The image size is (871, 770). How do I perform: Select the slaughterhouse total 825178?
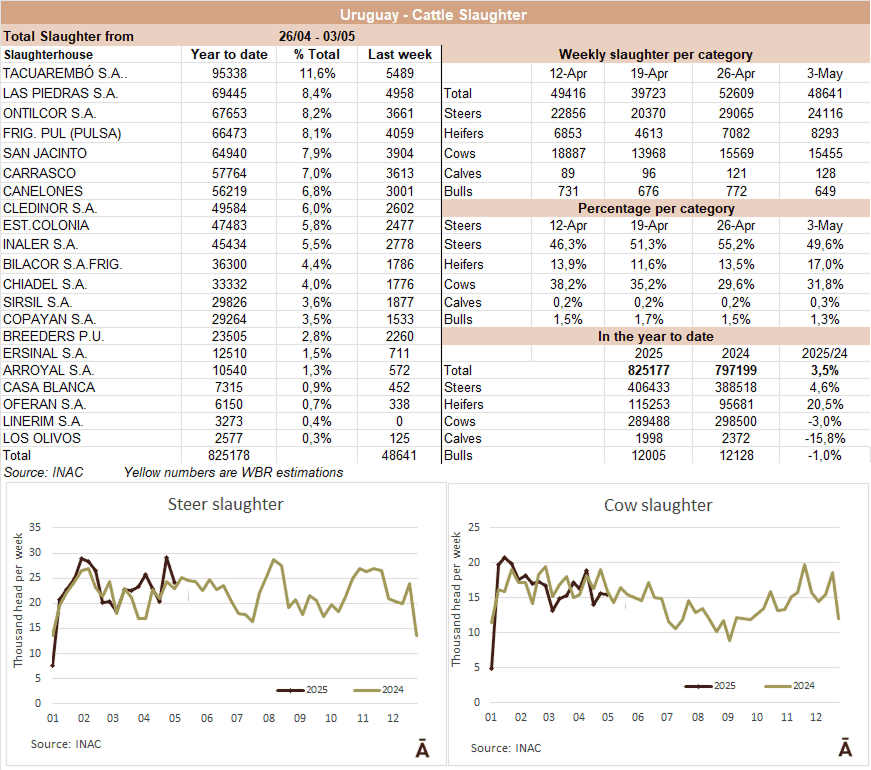point(229,456)
